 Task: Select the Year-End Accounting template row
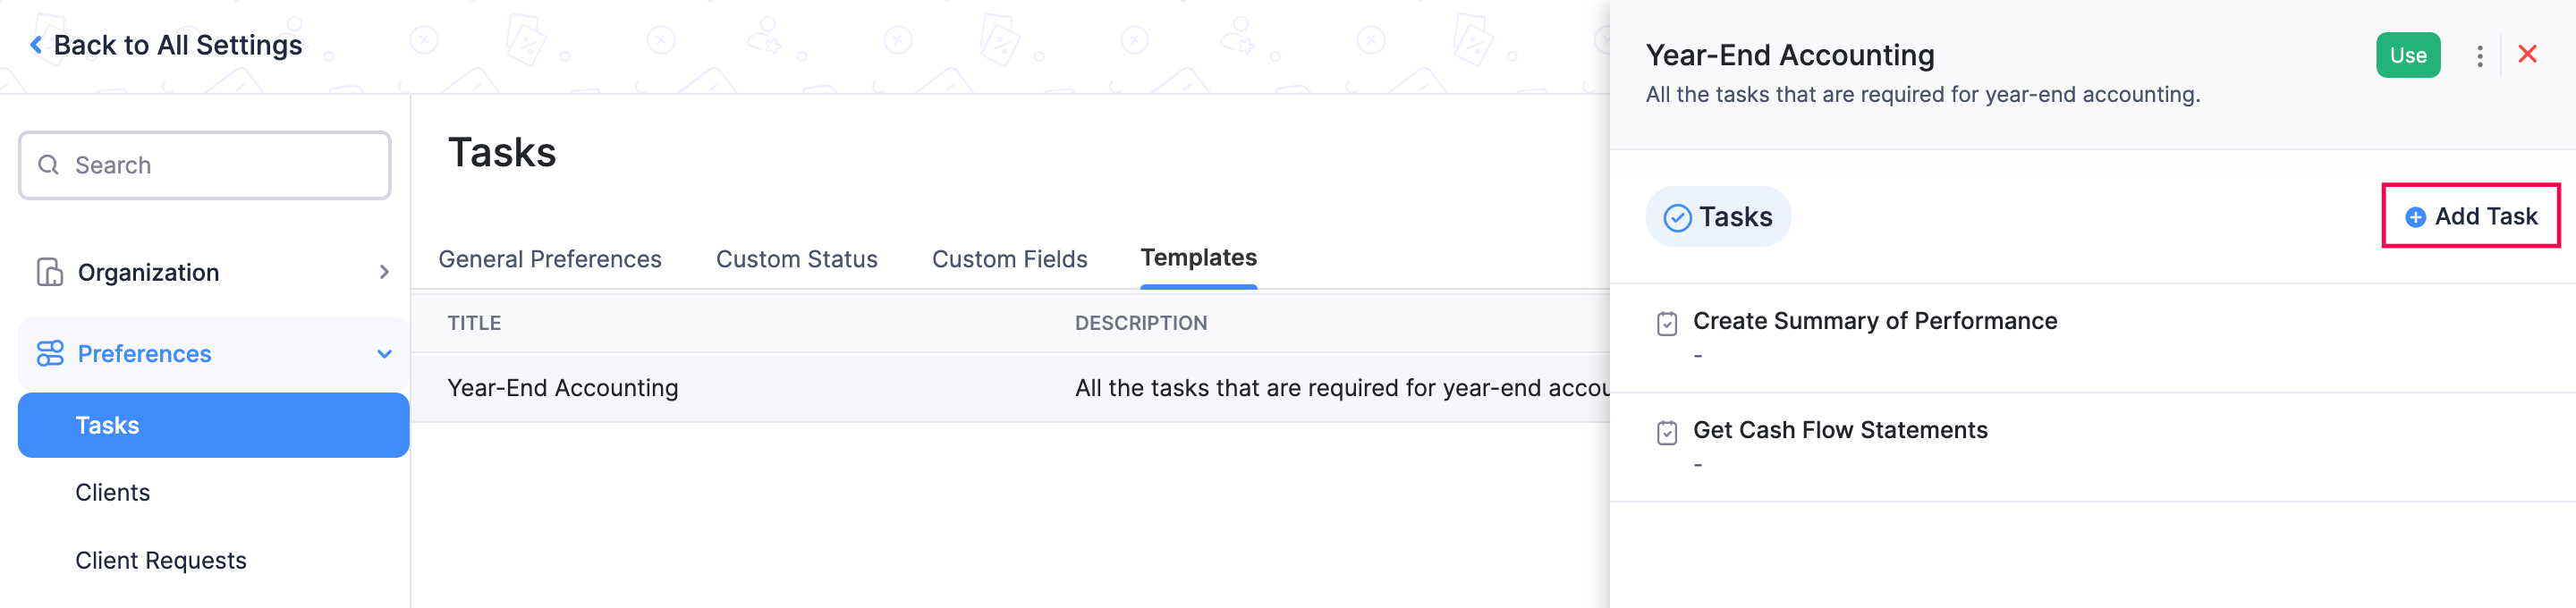tap(562, 387)
